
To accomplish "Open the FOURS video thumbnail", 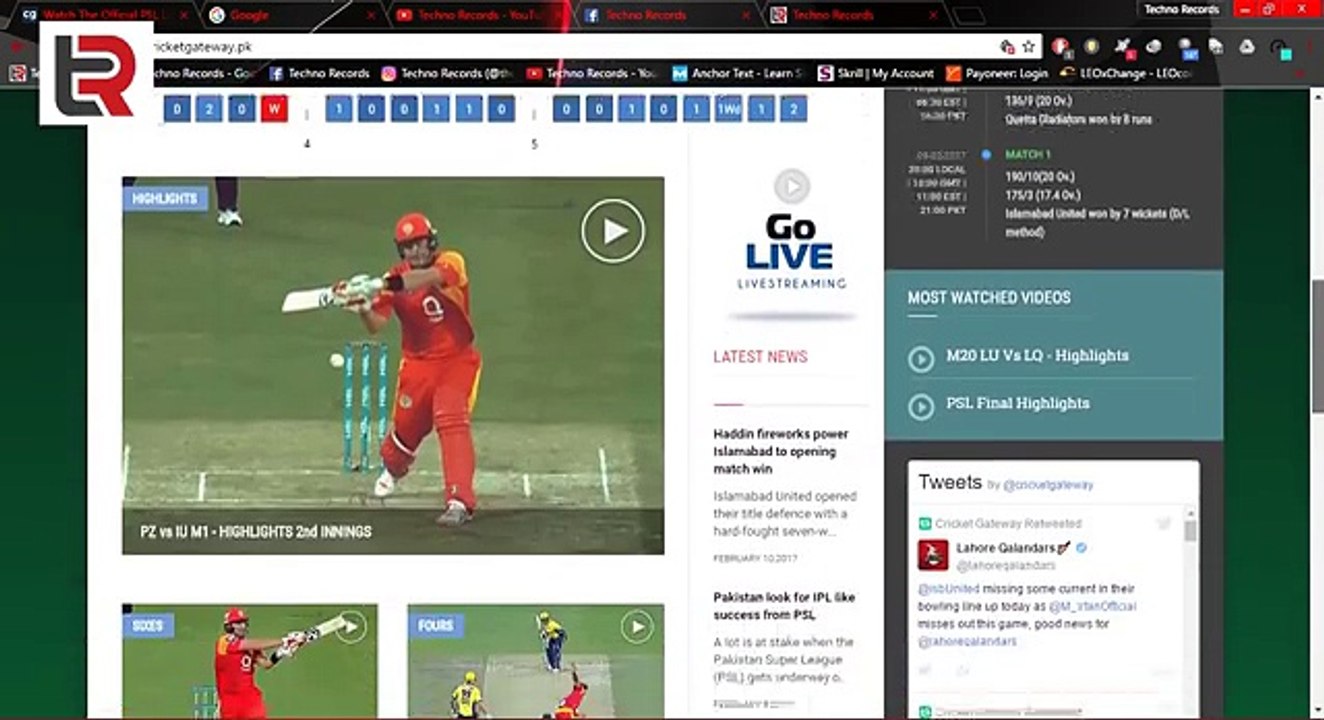I will tap(536, 660).
